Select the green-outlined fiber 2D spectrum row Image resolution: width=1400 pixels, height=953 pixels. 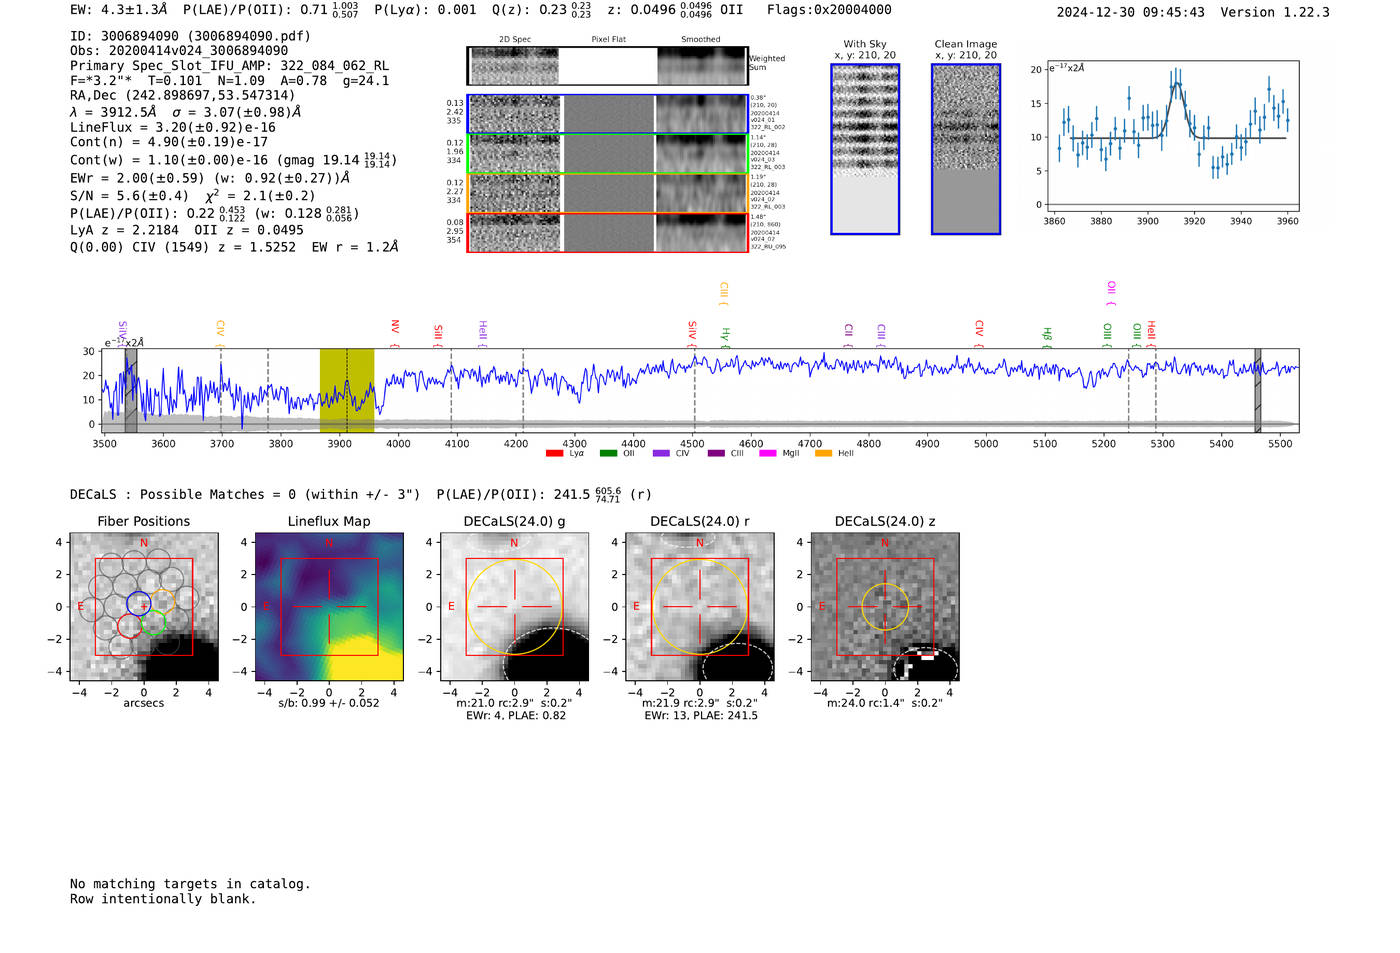point(607,154)
